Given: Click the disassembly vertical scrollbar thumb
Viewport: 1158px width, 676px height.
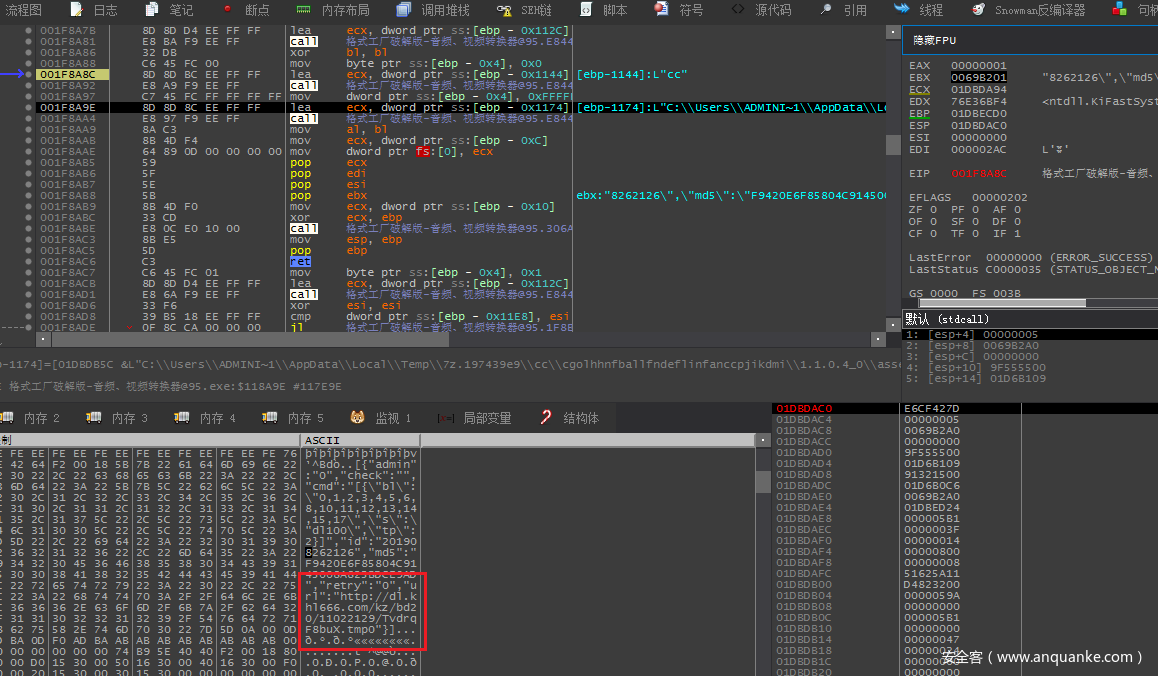Looking at the screenshot, I should click(x=893, y=144).
